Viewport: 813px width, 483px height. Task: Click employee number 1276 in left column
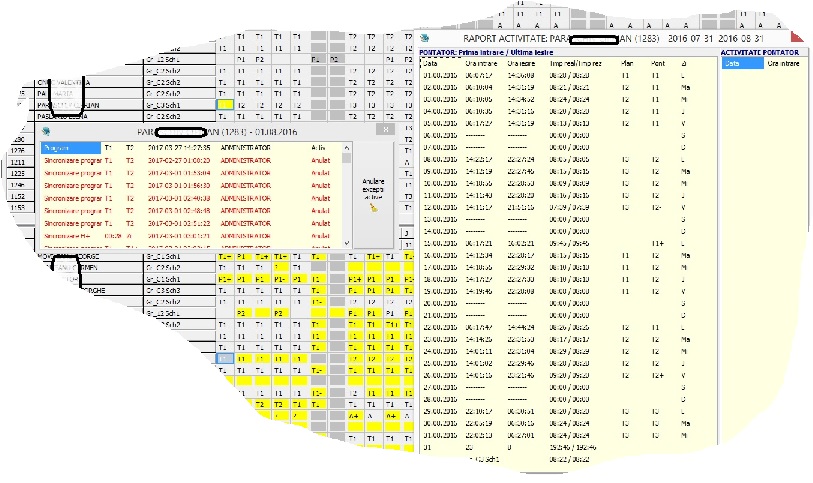[x=18, y=151]
